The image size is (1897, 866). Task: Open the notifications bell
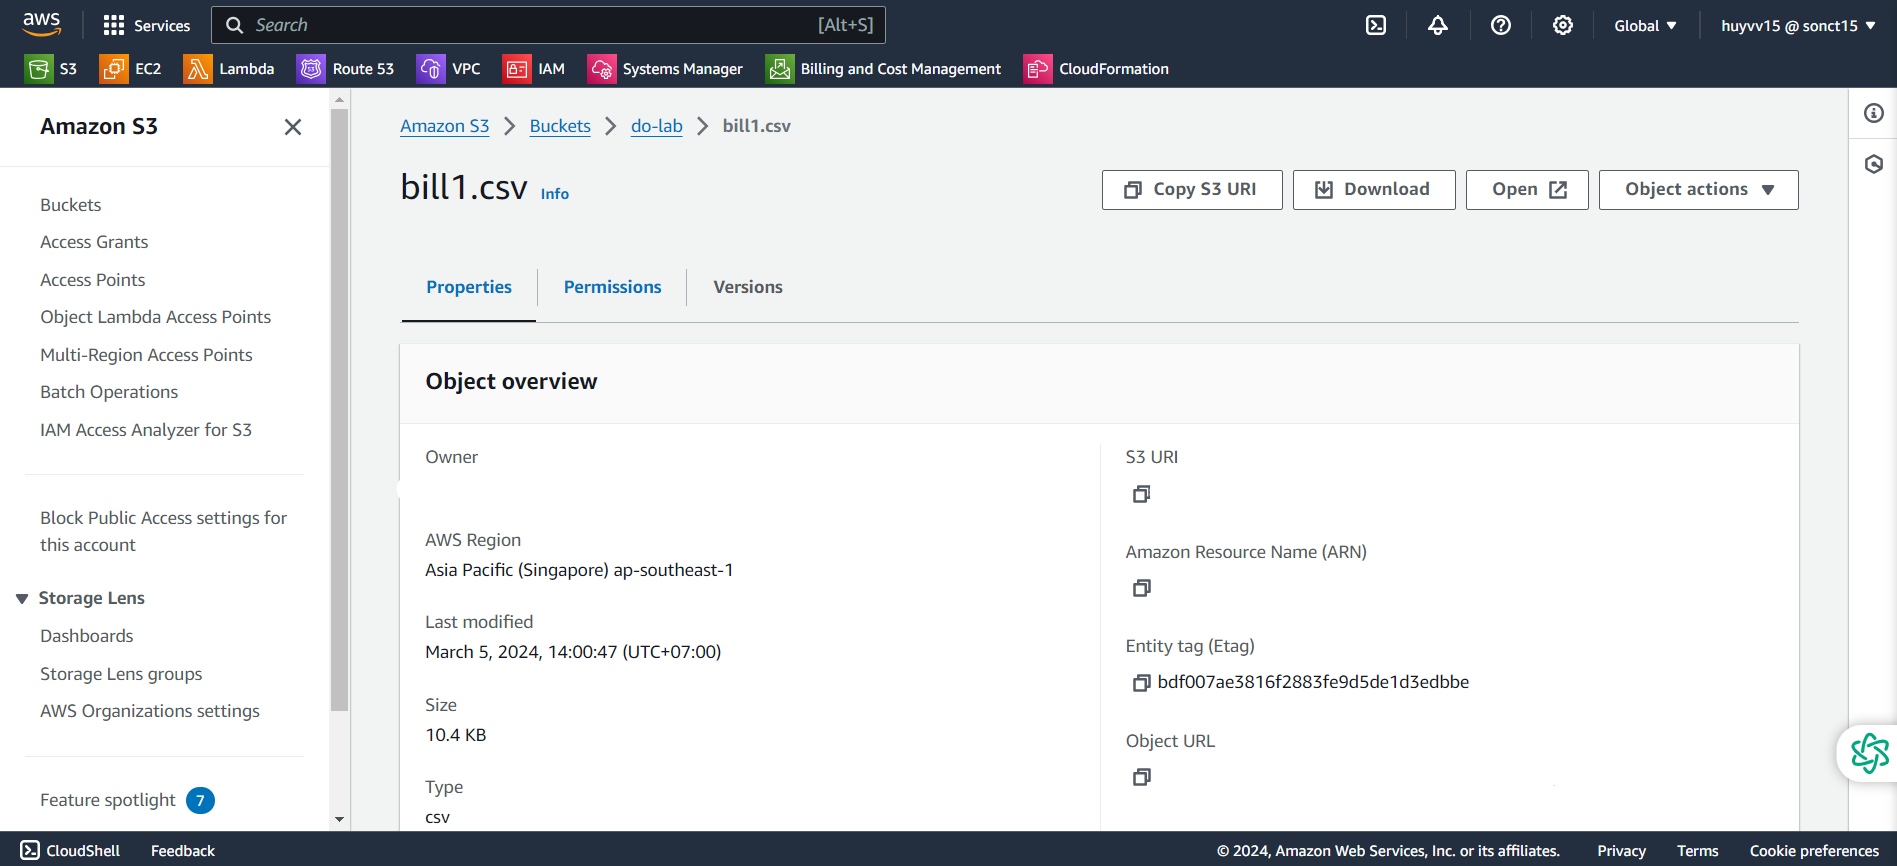coord(1438,25)
